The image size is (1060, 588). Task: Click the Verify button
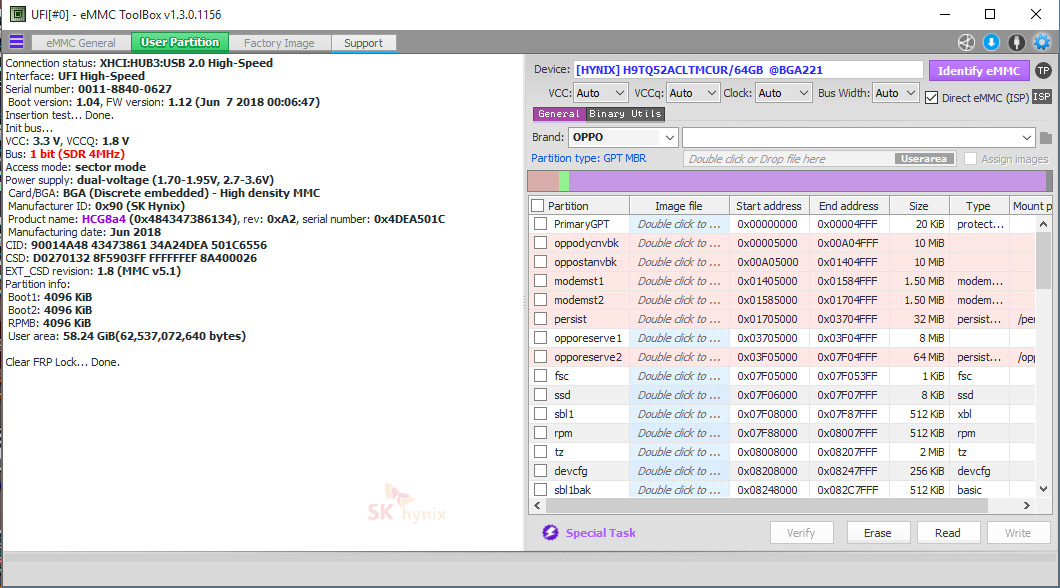tap(801, 533)
